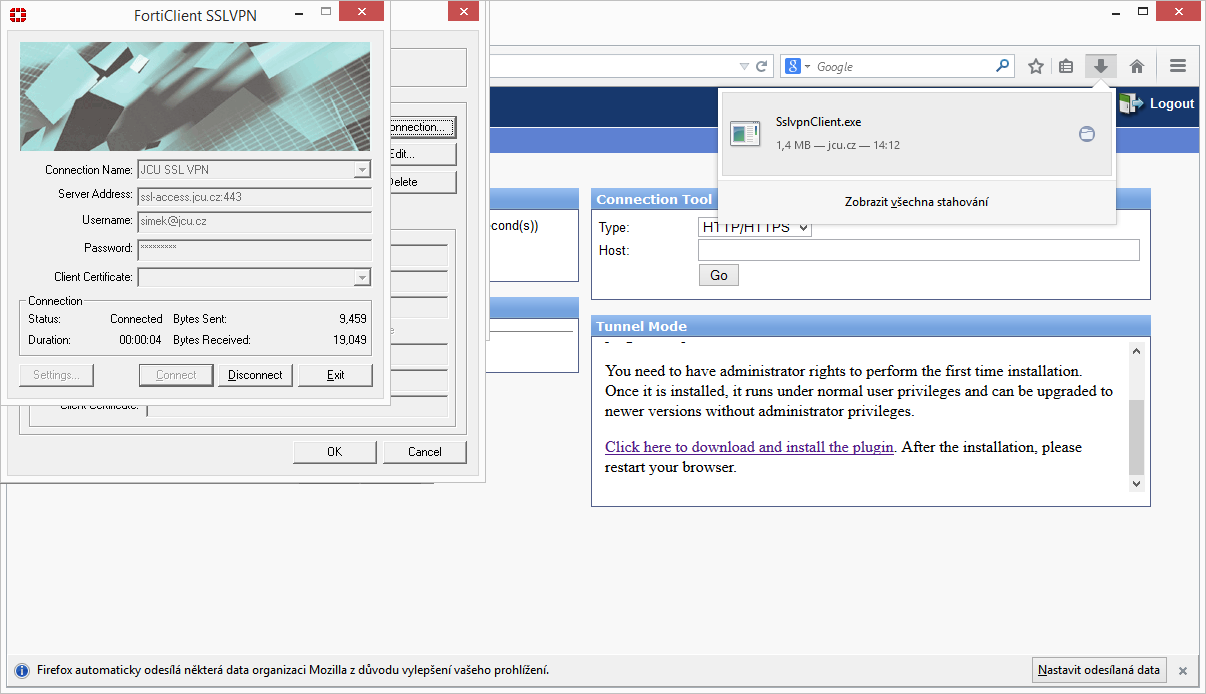
Task: Click the Password field
Action: coord(254,248)
